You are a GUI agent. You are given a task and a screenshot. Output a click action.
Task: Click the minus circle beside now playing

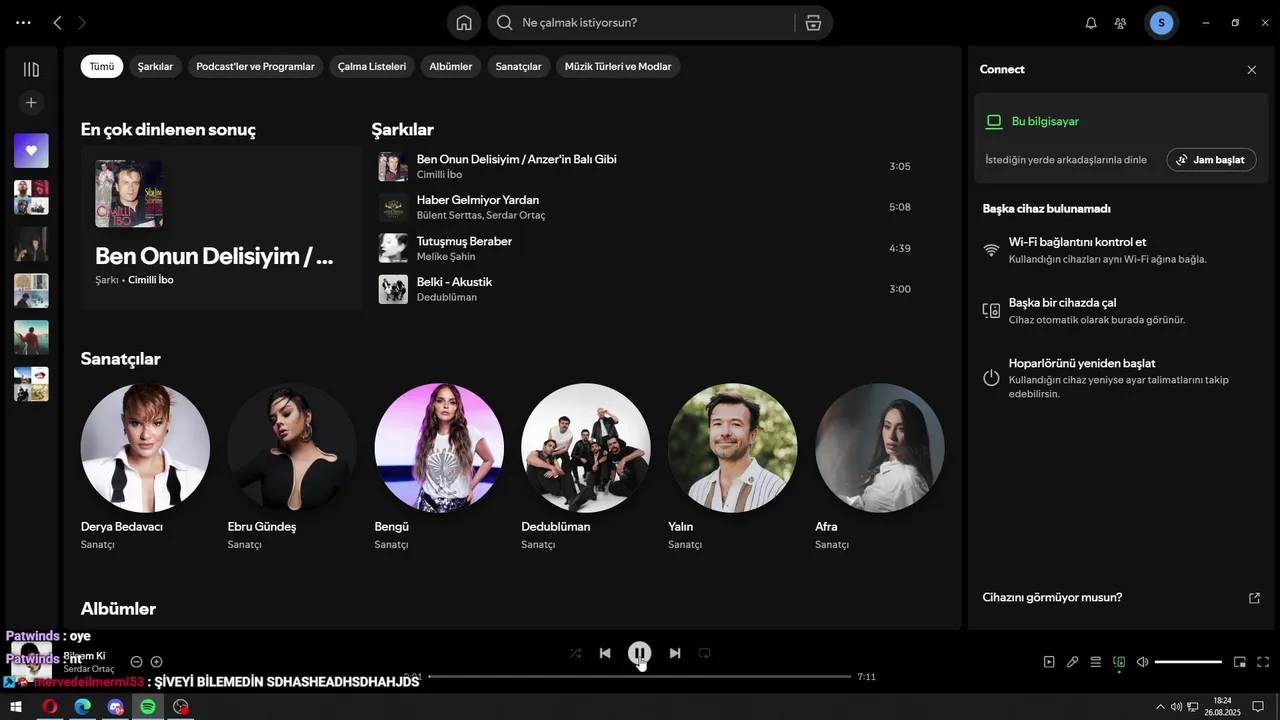click(x=137, y=662)
